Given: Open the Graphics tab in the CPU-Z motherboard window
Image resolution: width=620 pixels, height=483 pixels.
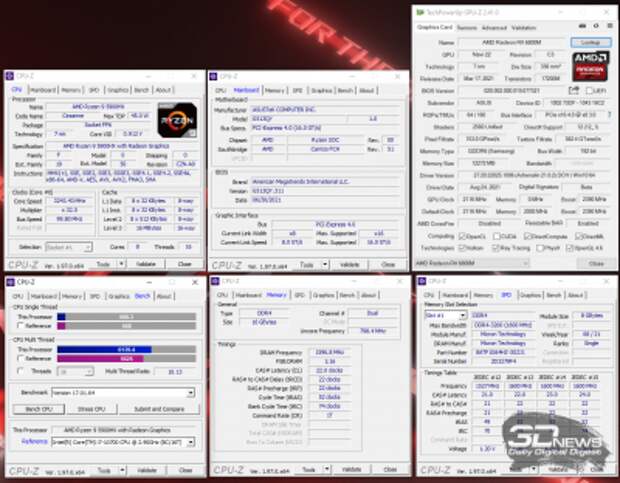Looking at the screenshot, I should pos(321,91).
